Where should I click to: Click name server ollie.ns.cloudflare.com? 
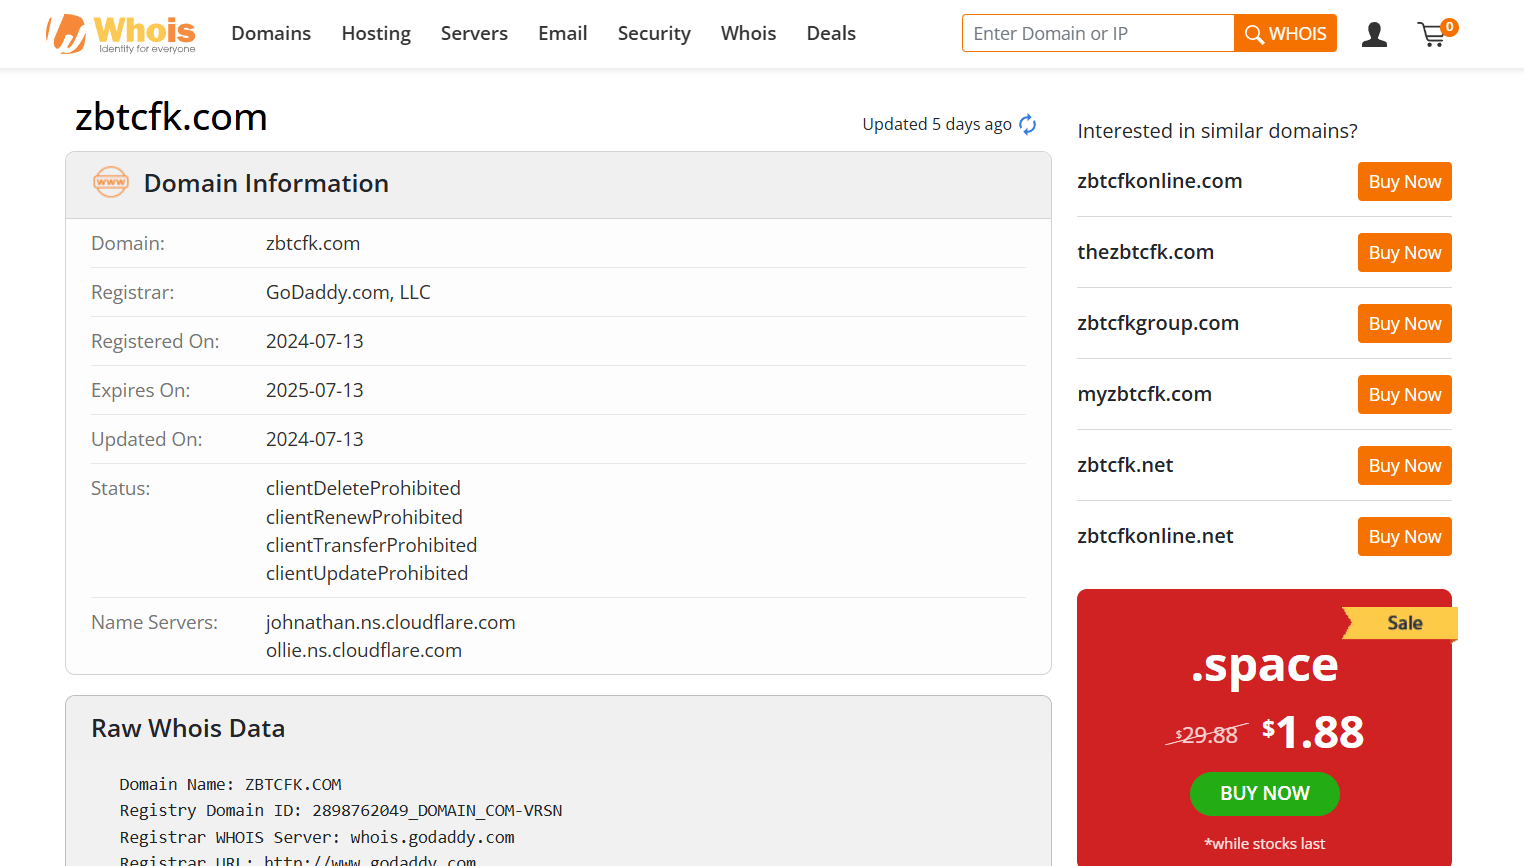click(364, 650)
